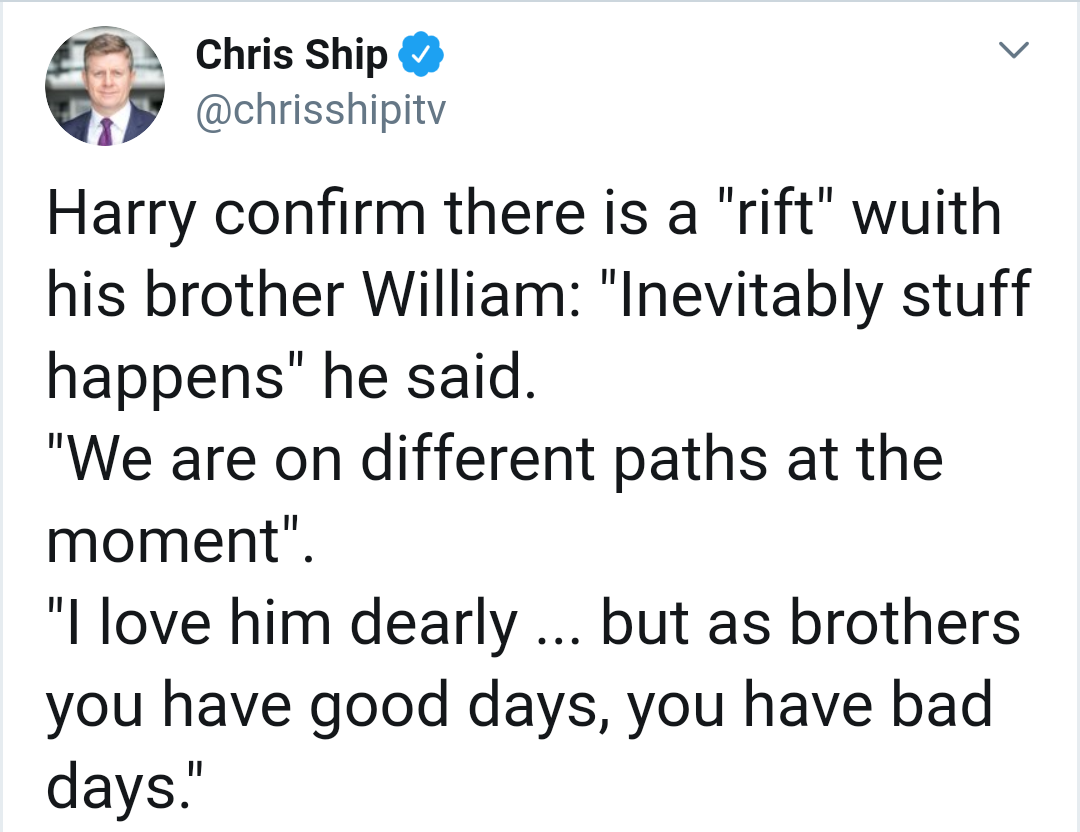This screenshot has height=832, width=1080.
Task: Click the word "moment" in the tweet
Action: point(165,543)
